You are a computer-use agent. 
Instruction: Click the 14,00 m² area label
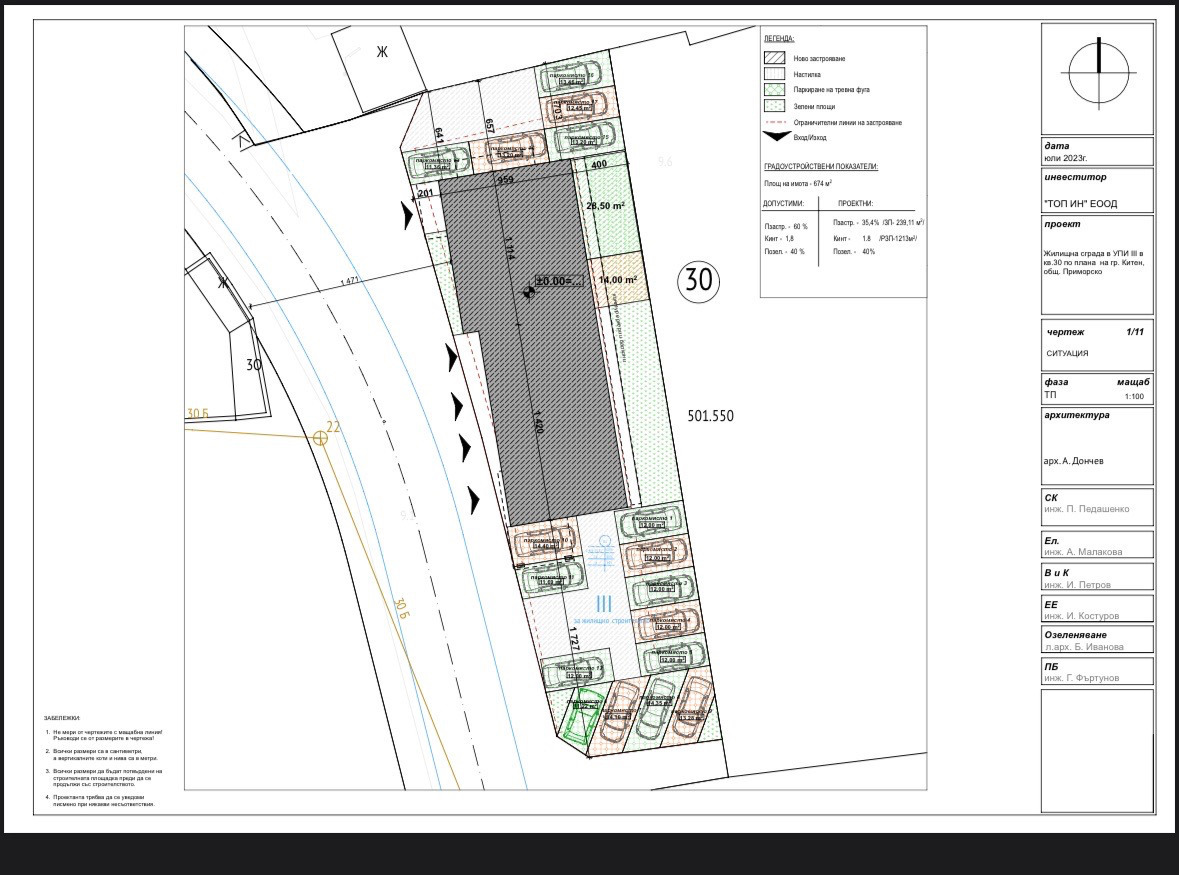(x=618, y=281)
